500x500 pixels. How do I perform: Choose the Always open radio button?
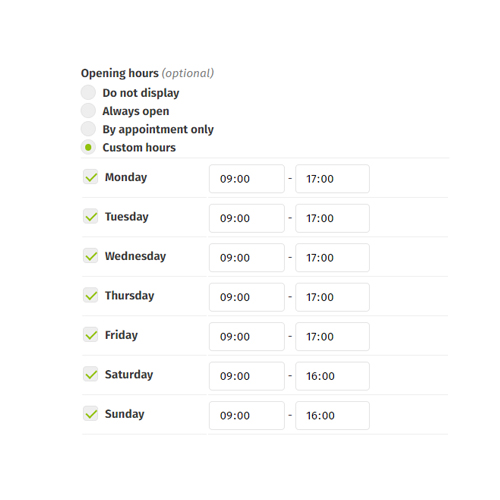click(x=88, y=111)
